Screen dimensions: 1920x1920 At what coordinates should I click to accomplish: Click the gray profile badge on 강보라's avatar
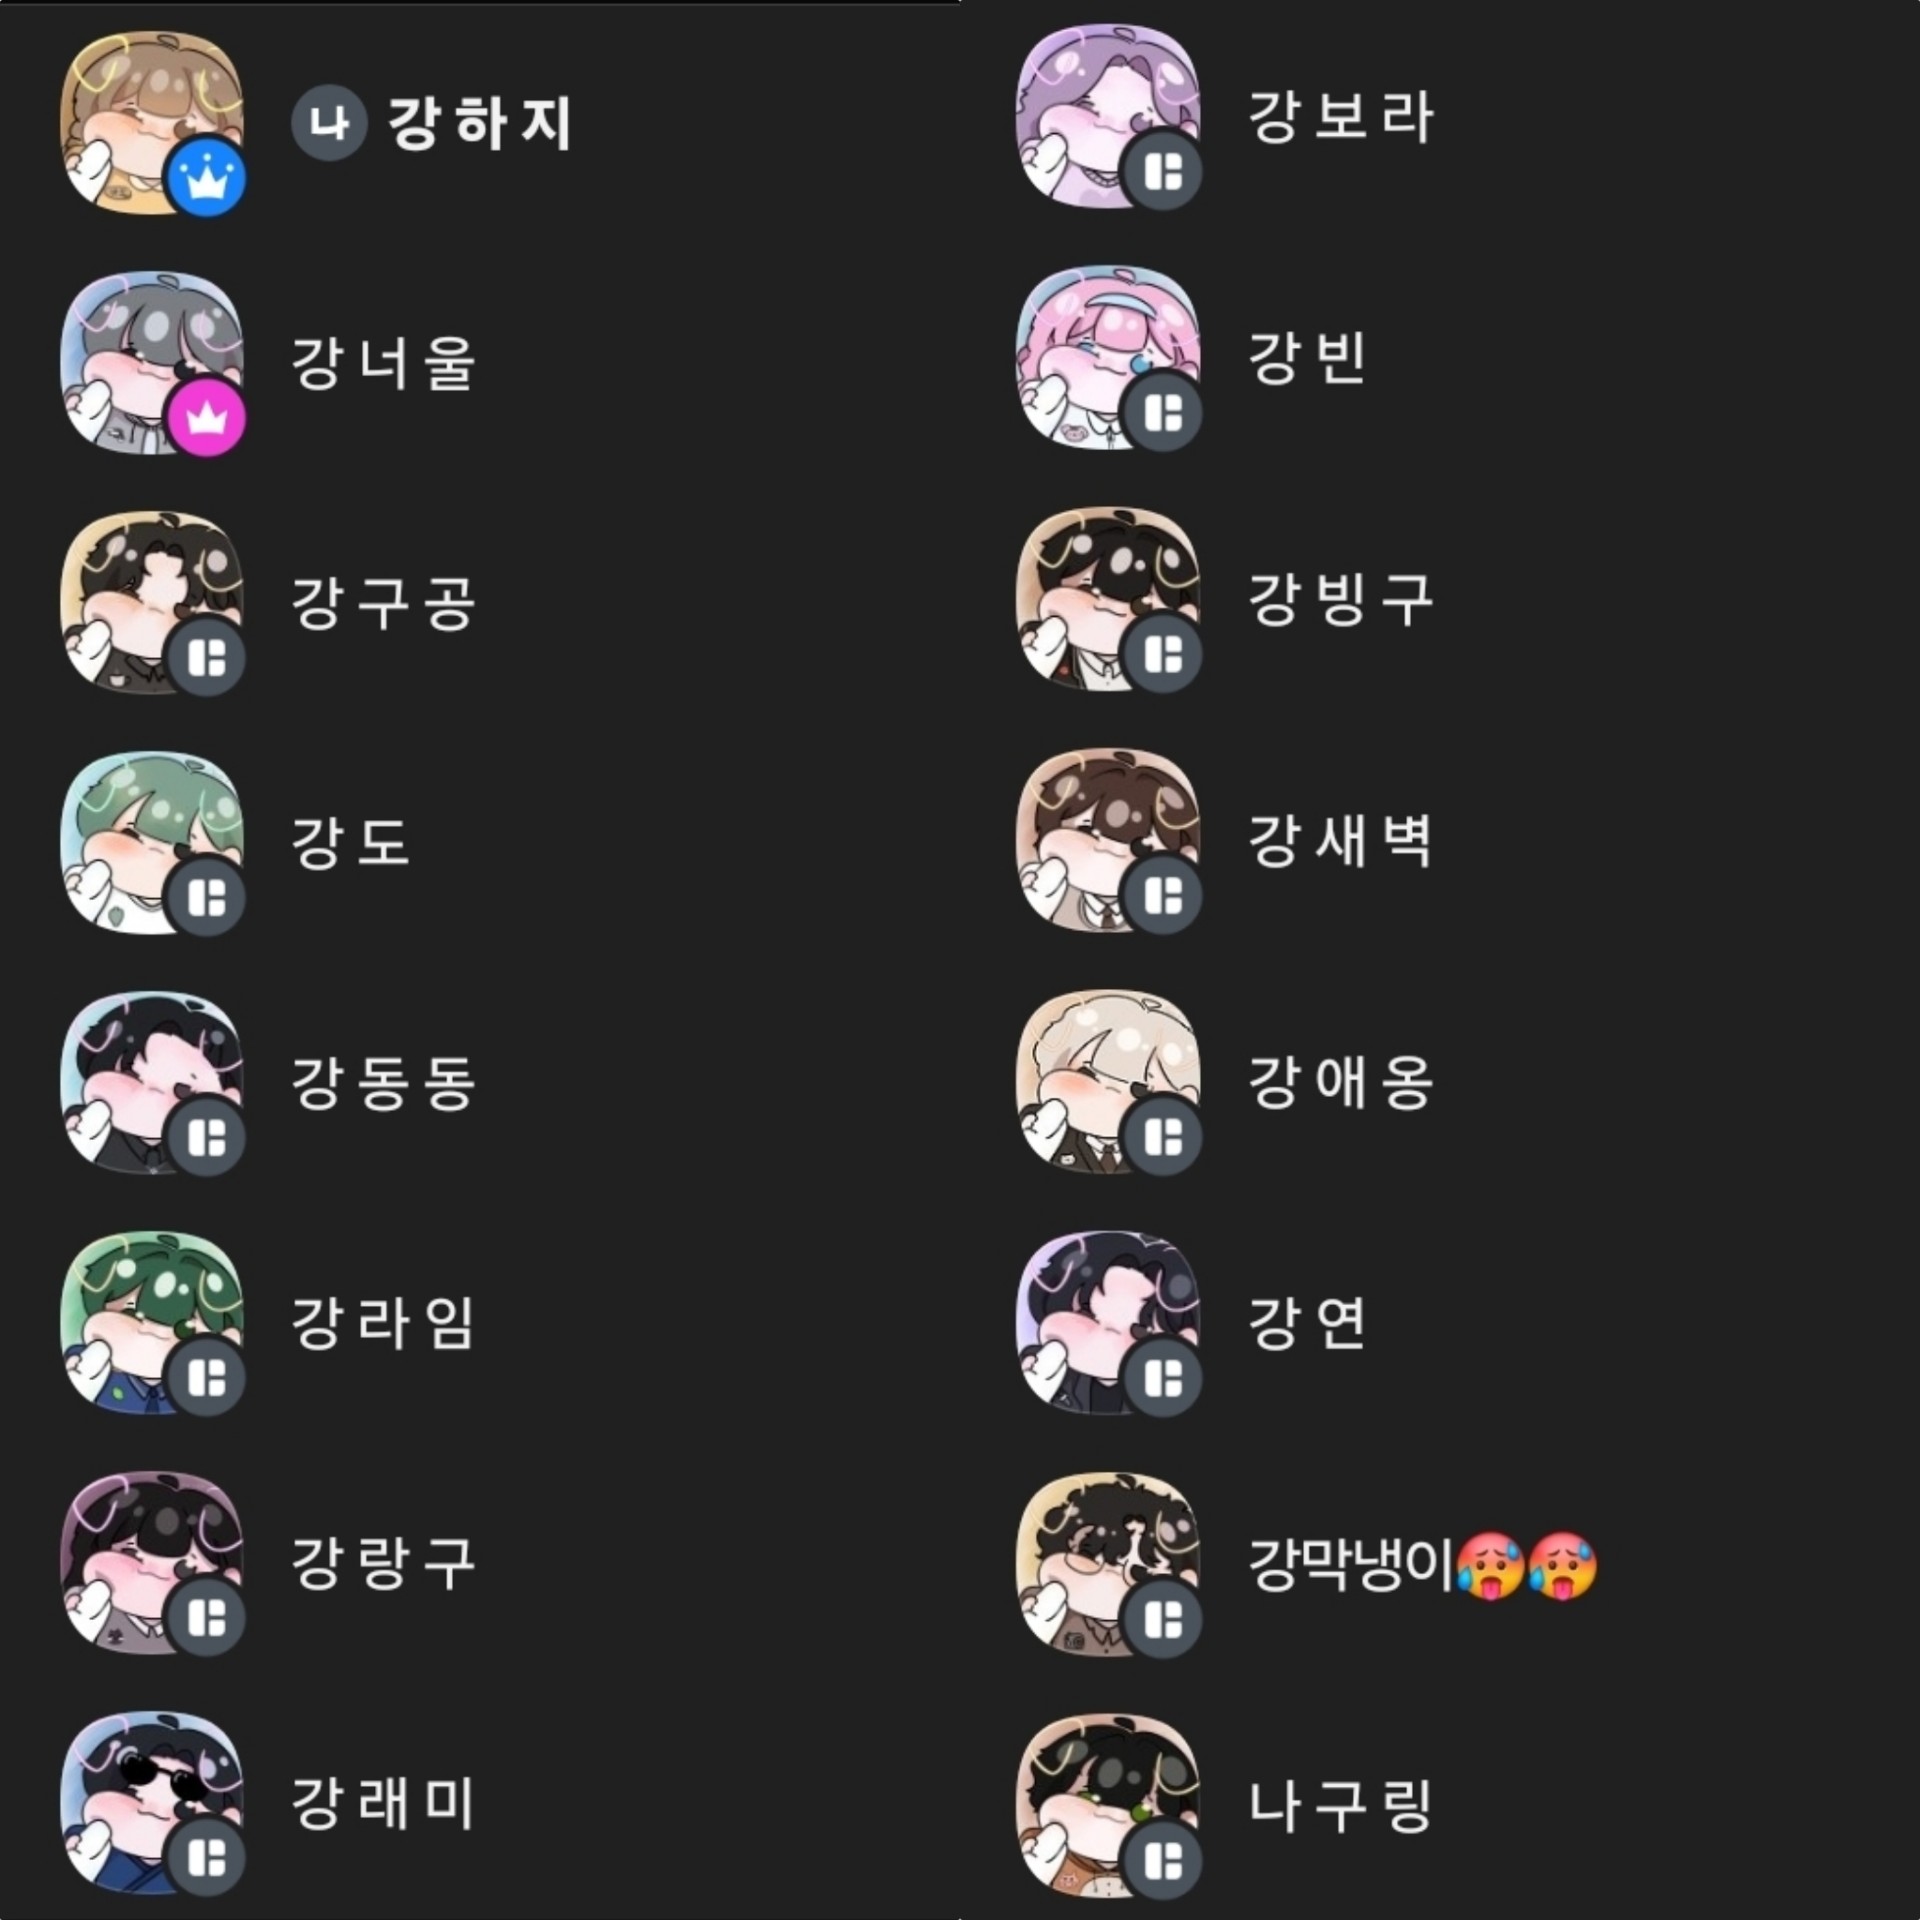pyautogui.click(x=1162, y=171)
